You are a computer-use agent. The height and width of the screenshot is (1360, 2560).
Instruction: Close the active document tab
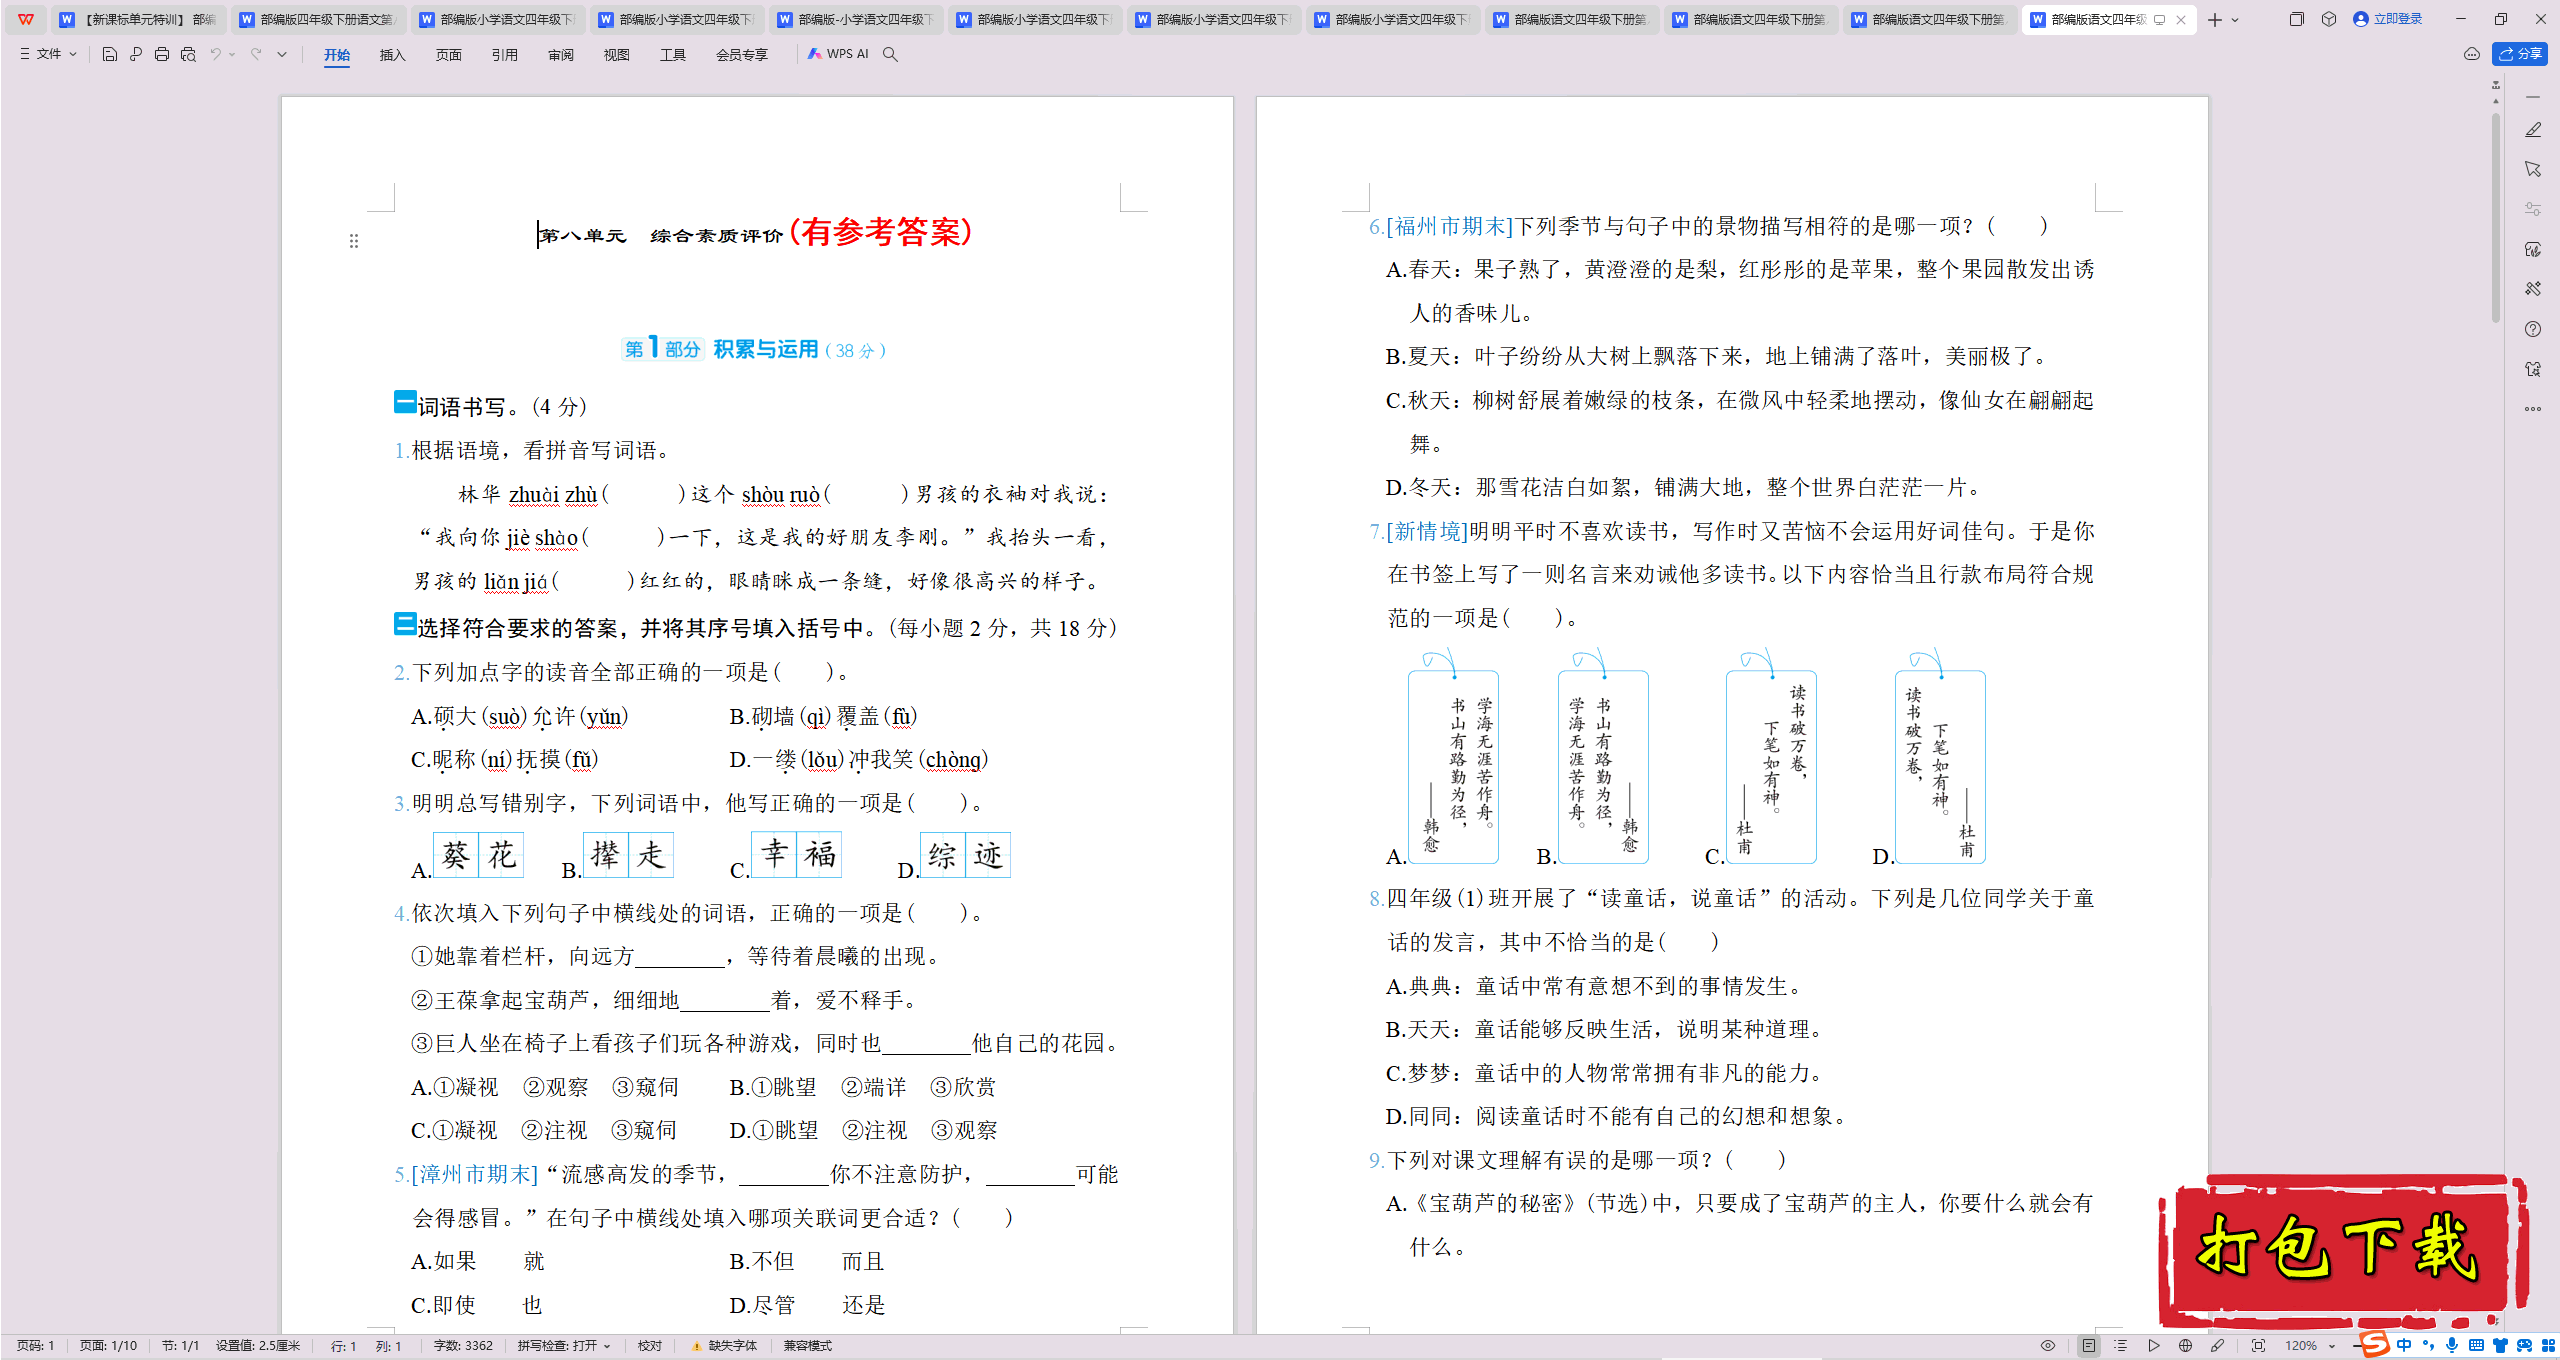coord(2181,20)
